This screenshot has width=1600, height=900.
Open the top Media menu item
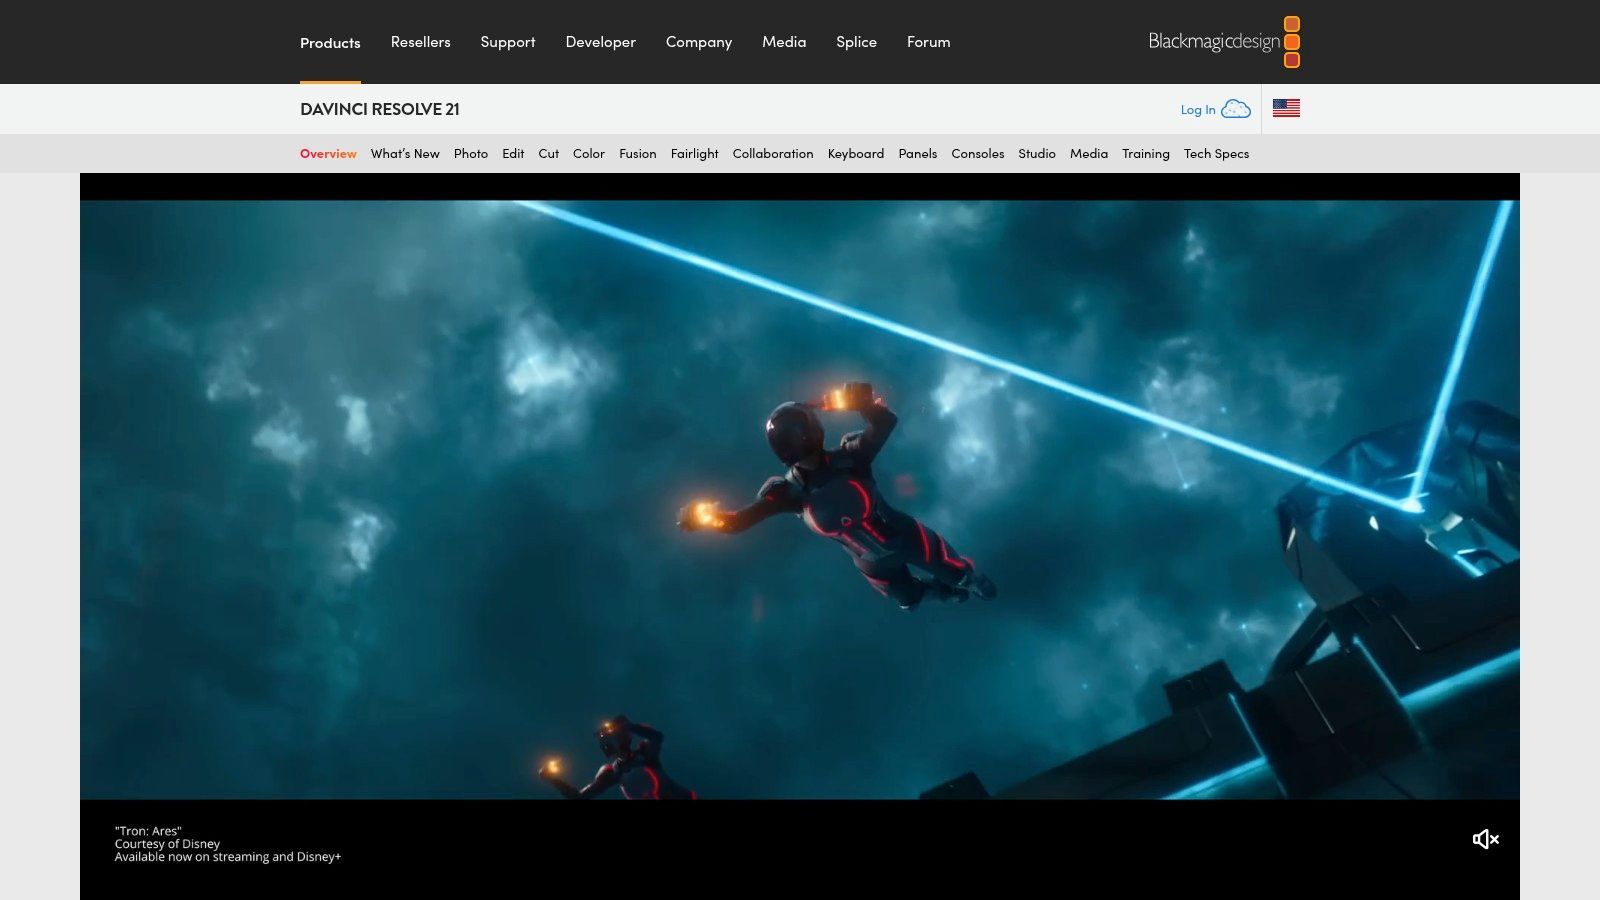tap(784, 42)
